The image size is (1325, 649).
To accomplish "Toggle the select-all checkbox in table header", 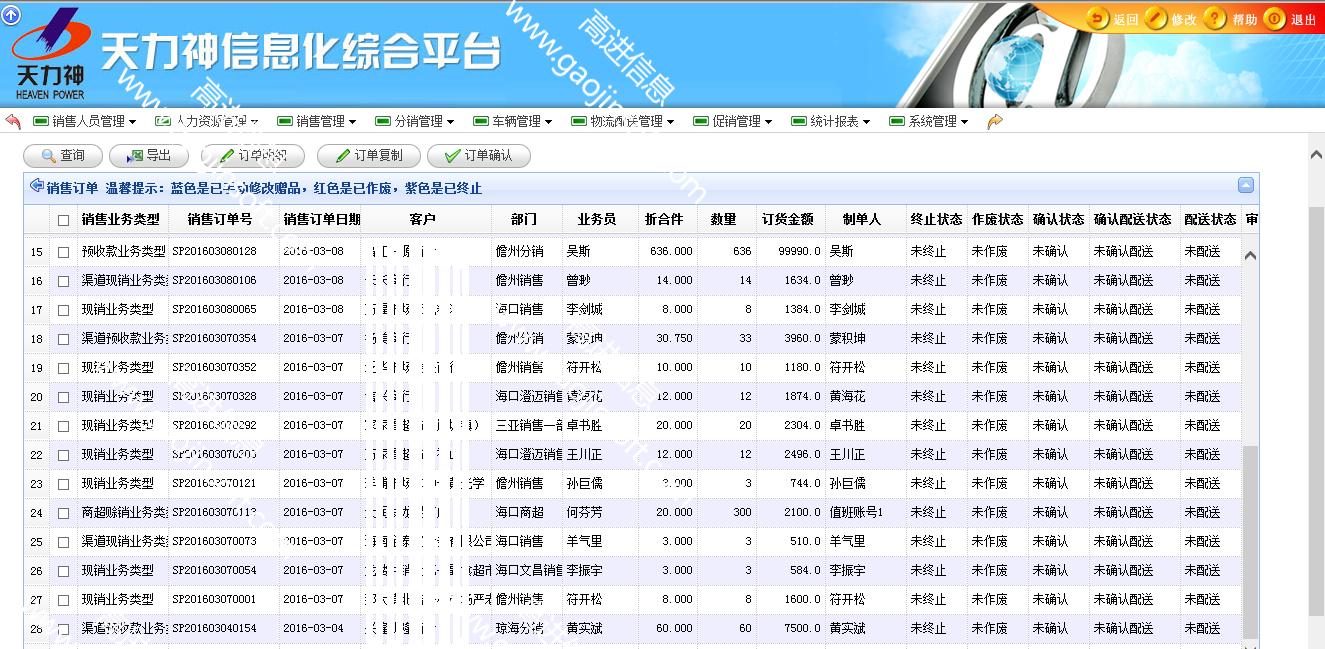I will pyautogui.click(x=64, y=220).
